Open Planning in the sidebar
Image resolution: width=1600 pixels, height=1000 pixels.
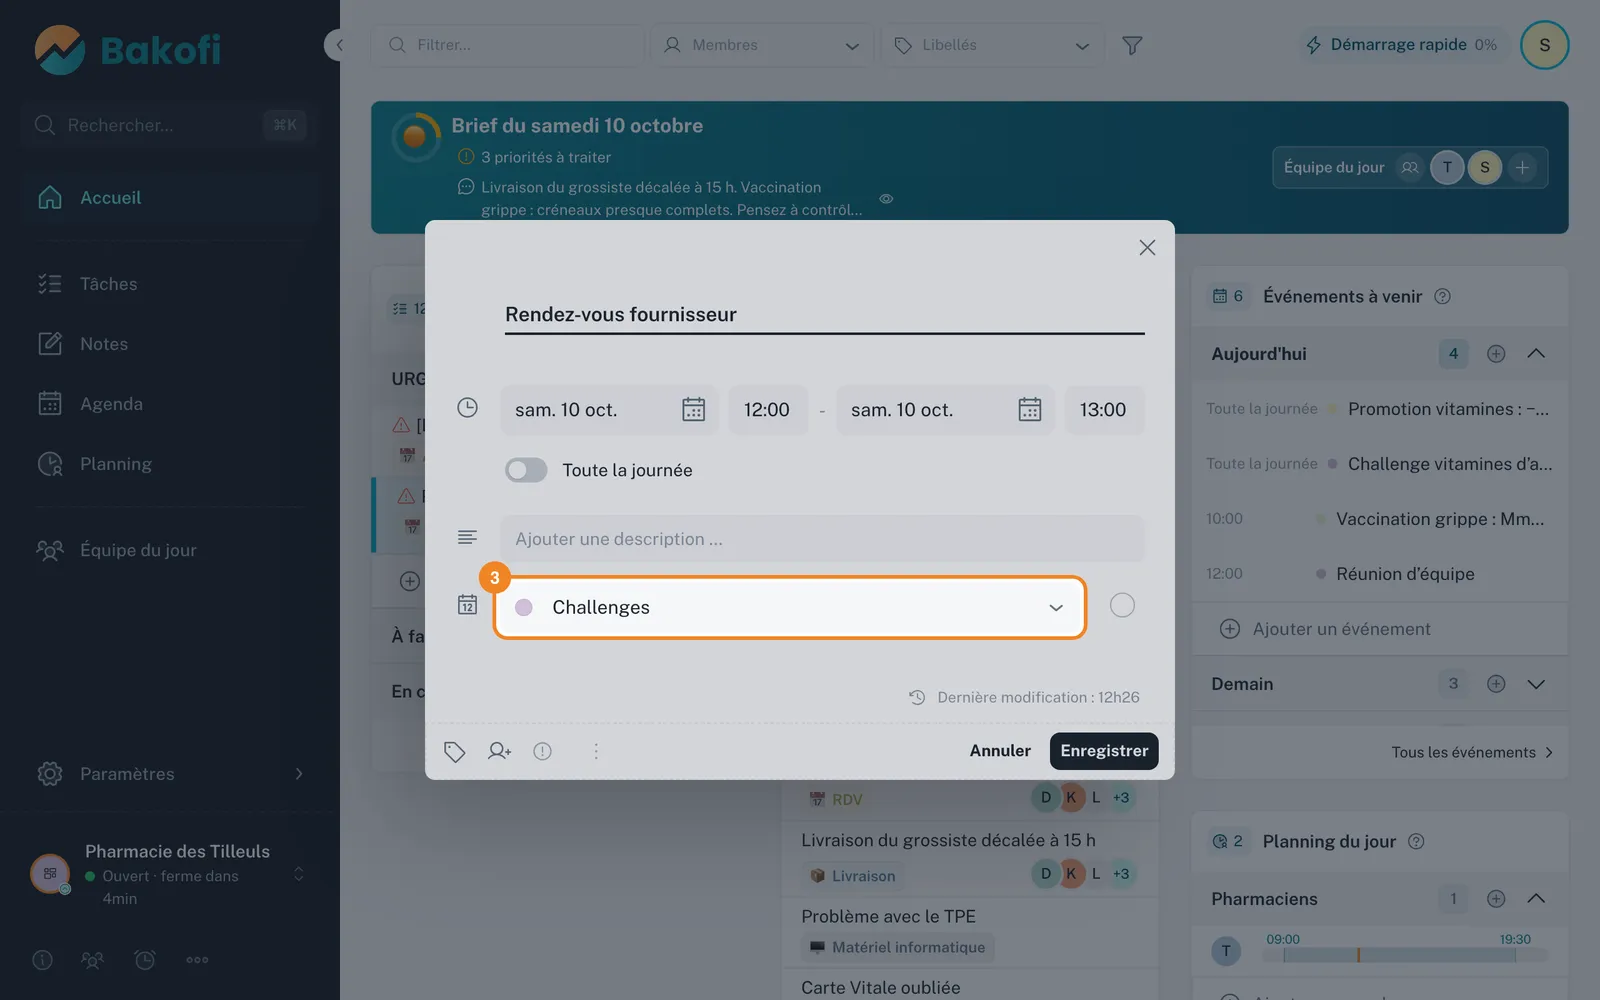170,464
